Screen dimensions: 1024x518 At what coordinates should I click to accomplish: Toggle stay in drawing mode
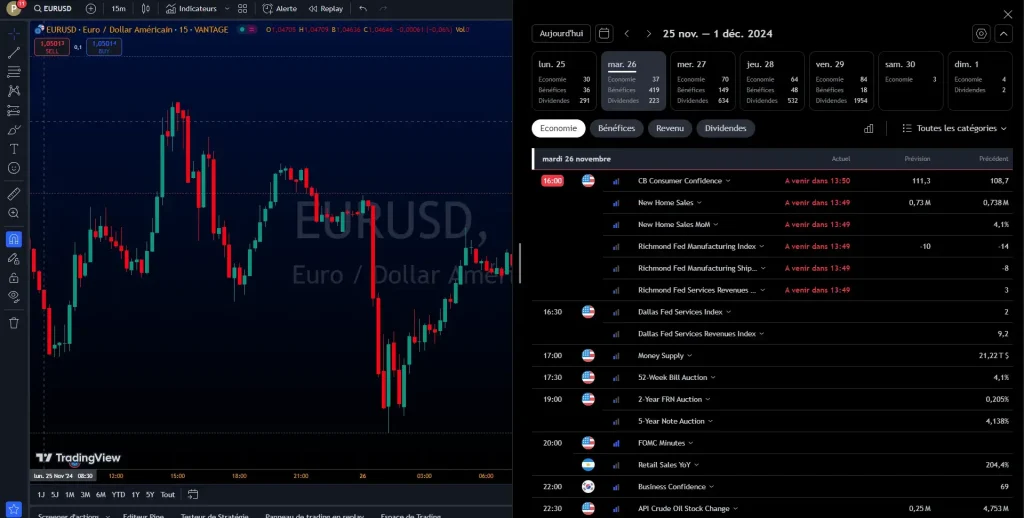click(x=14, y=259)
